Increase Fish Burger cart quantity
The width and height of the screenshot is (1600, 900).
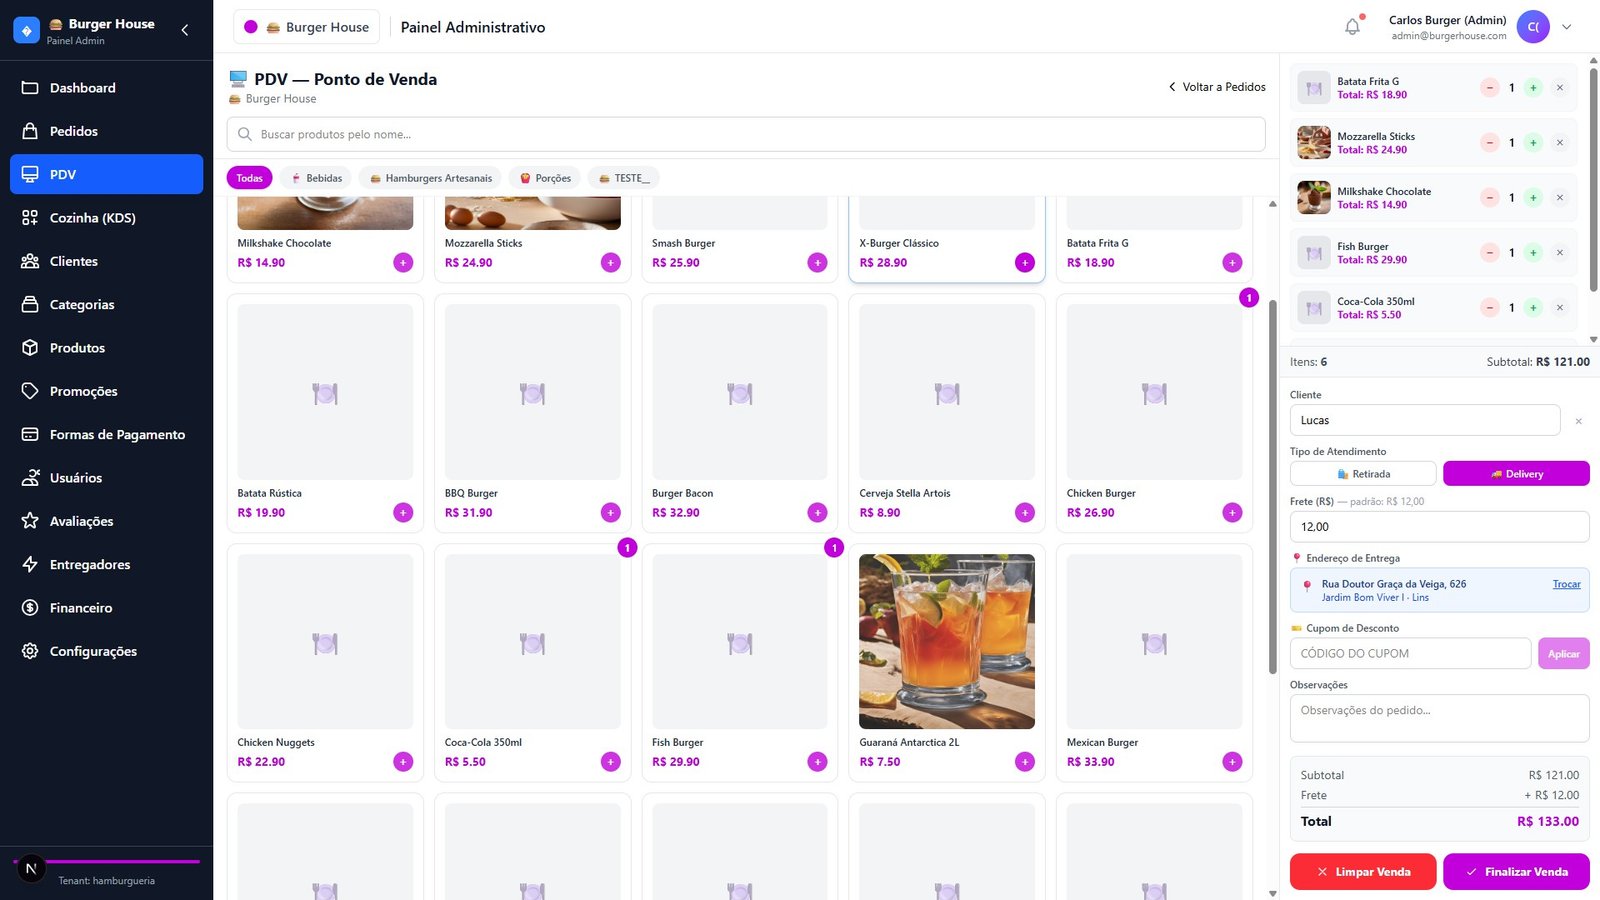(1533, 253)
